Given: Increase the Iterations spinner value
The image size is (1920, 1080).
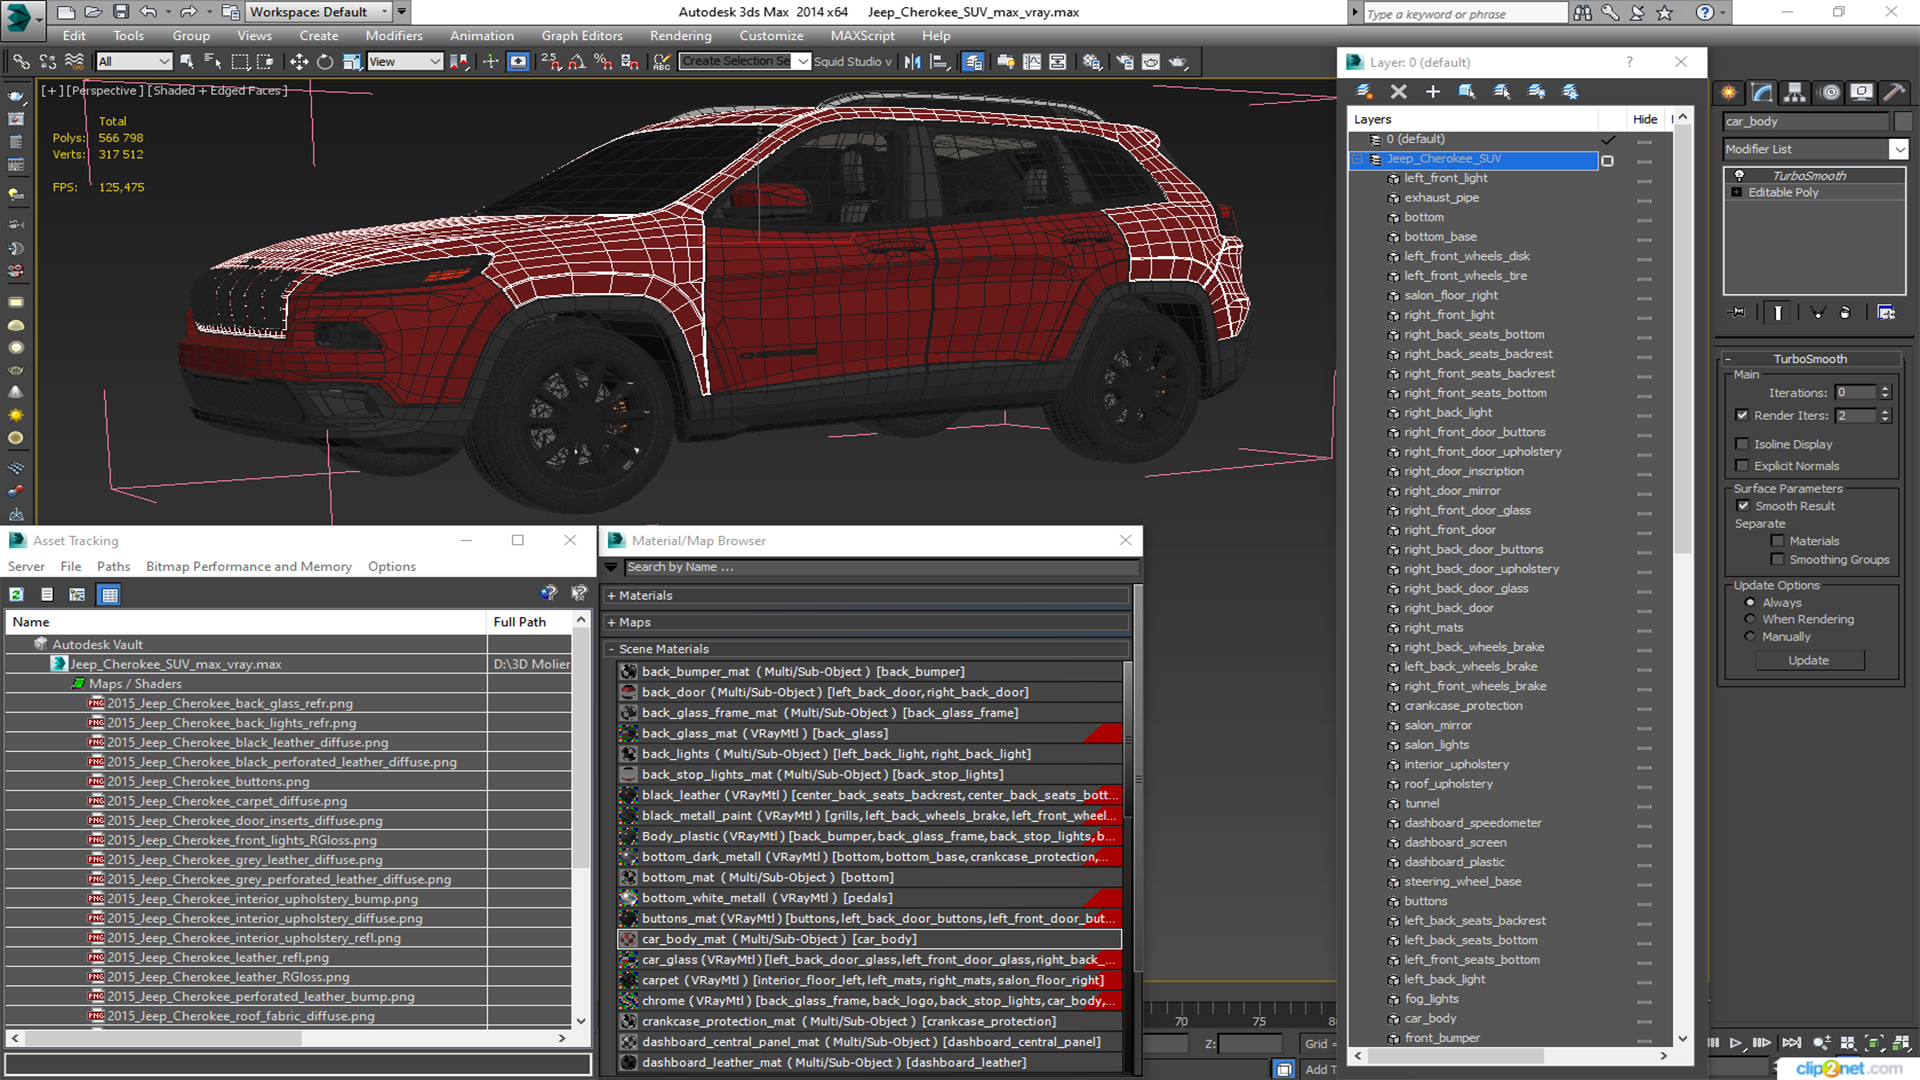Looking at the screenshot, I should 1885,389.
